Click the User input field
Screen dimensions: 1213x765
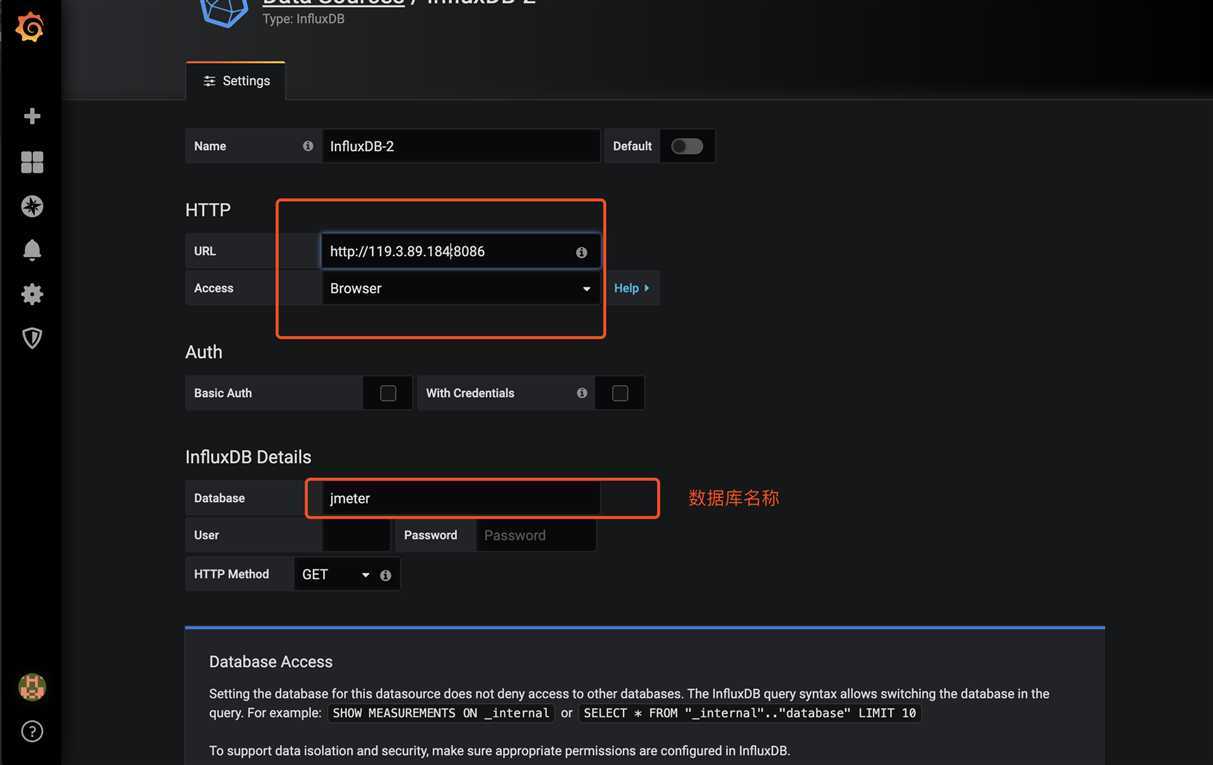tap(356, 535)
